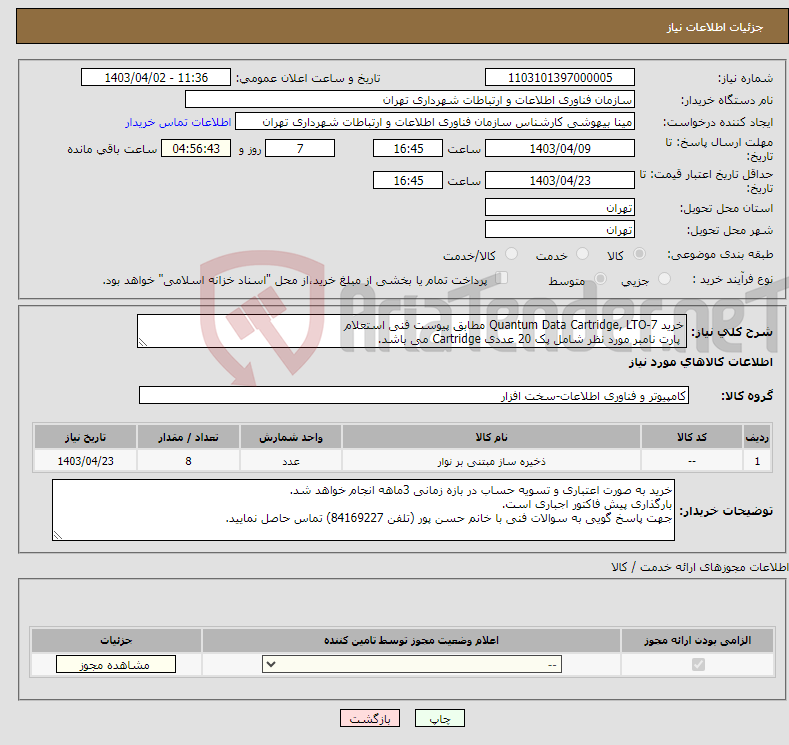Click the price validity date 1403/04/23 field
Screen dimensions: 789x745
pyautogui.click(x=560, y=180)
